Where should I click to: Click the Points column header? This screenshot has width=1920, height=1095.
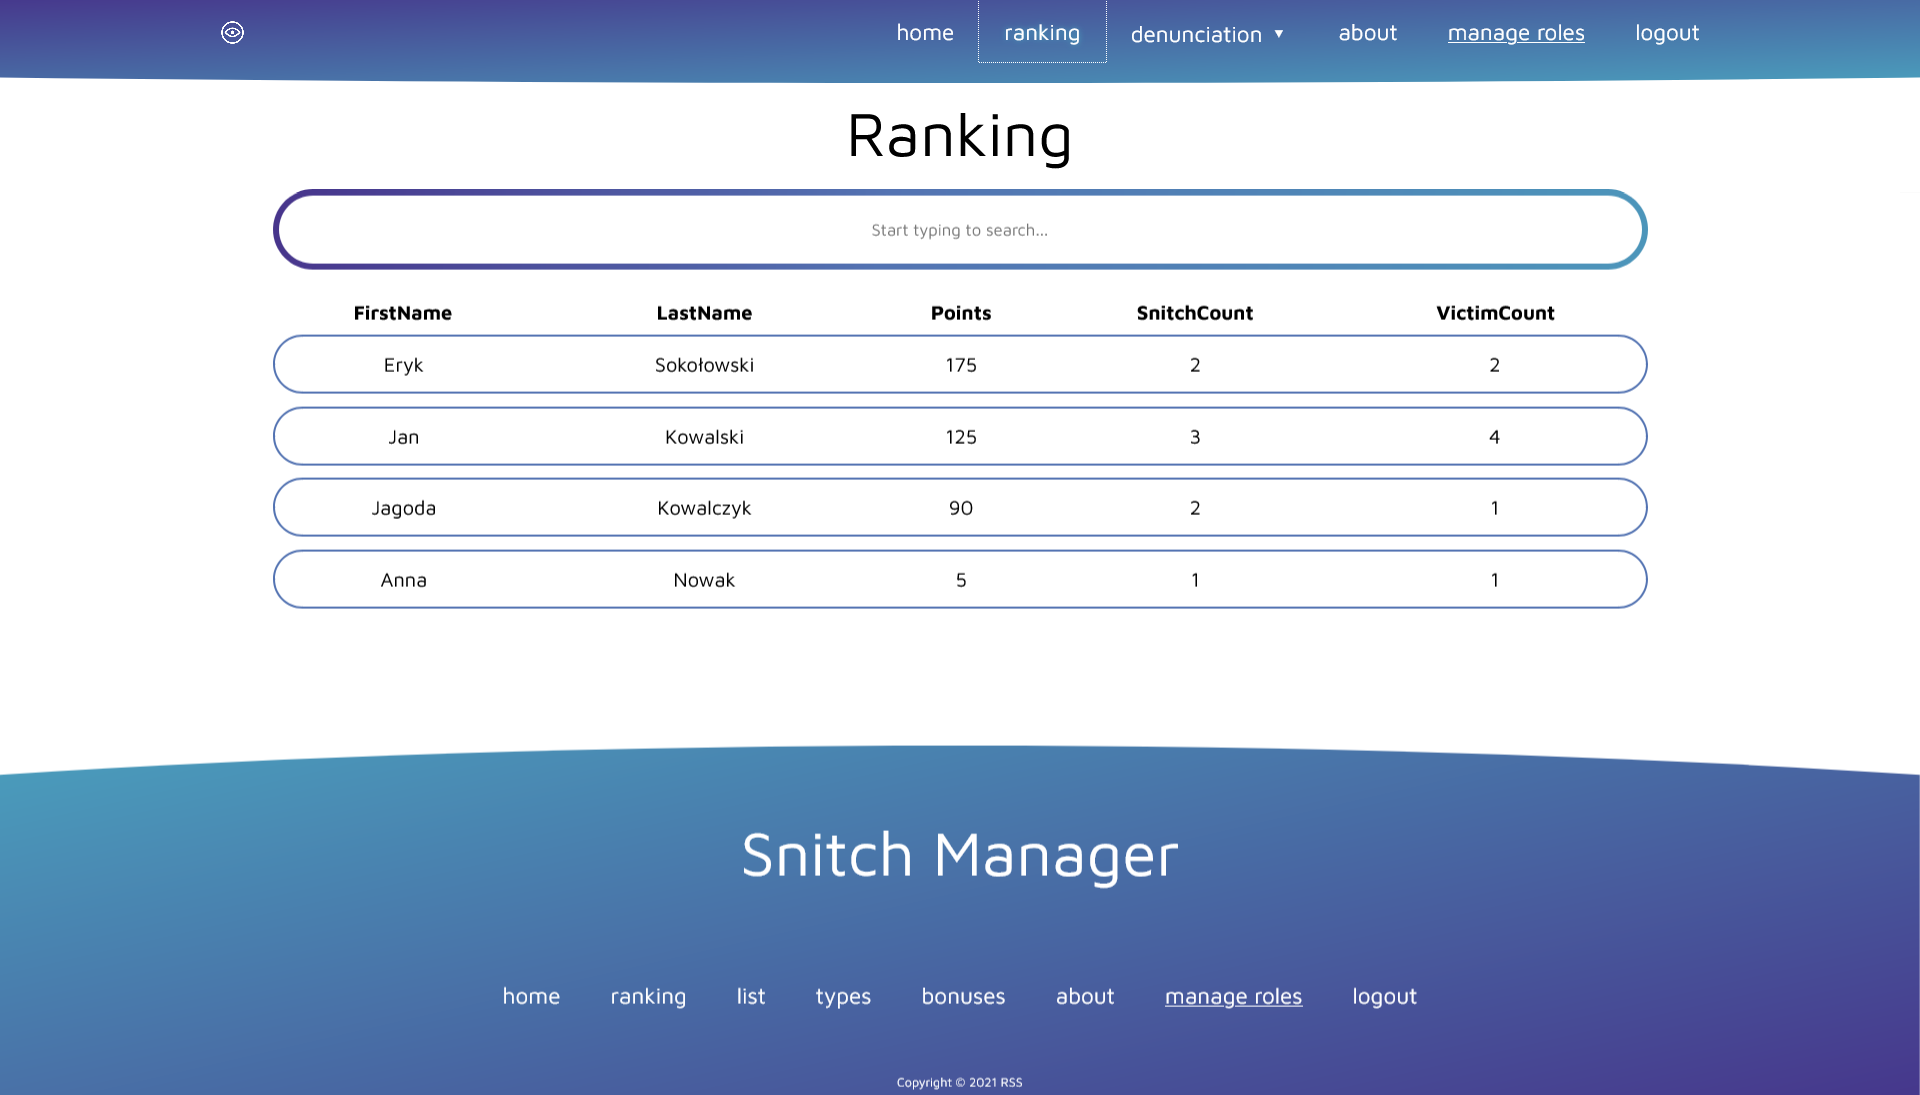pos(960,313)
